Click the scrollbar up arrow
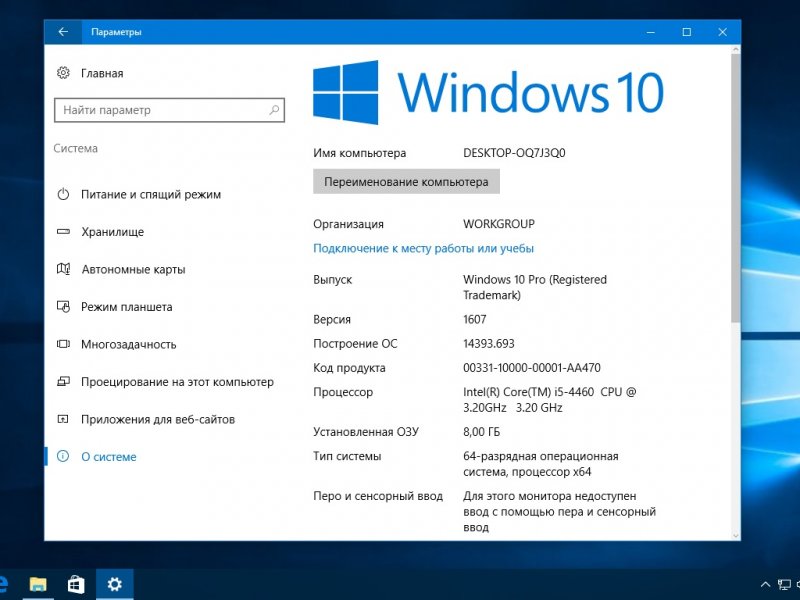800x600 pixels. point(735,49)
